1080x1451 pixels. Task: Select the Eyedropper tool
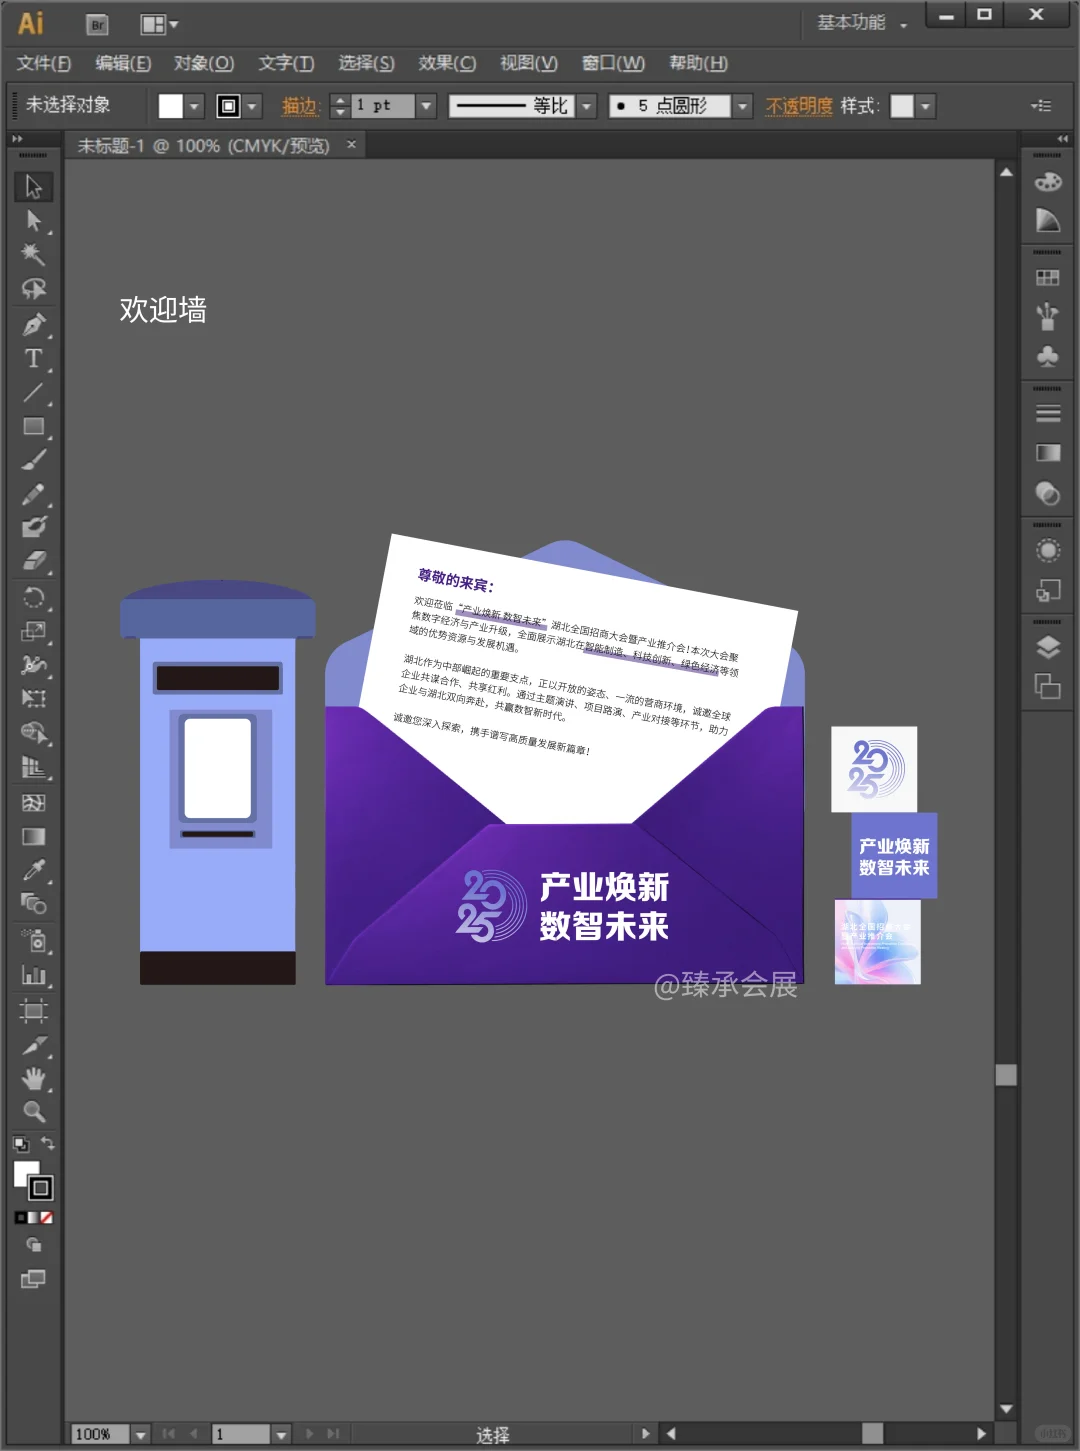pos(33,871)
